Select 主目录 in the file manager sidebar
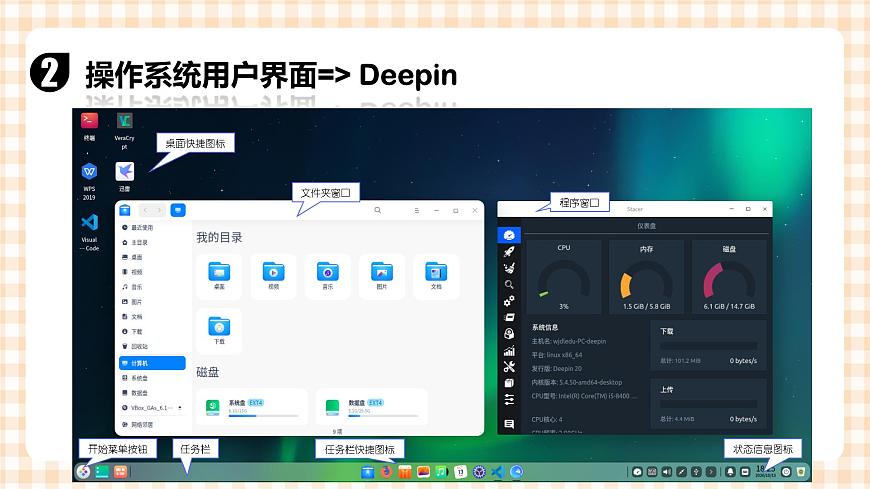 (x=153, y=243)
